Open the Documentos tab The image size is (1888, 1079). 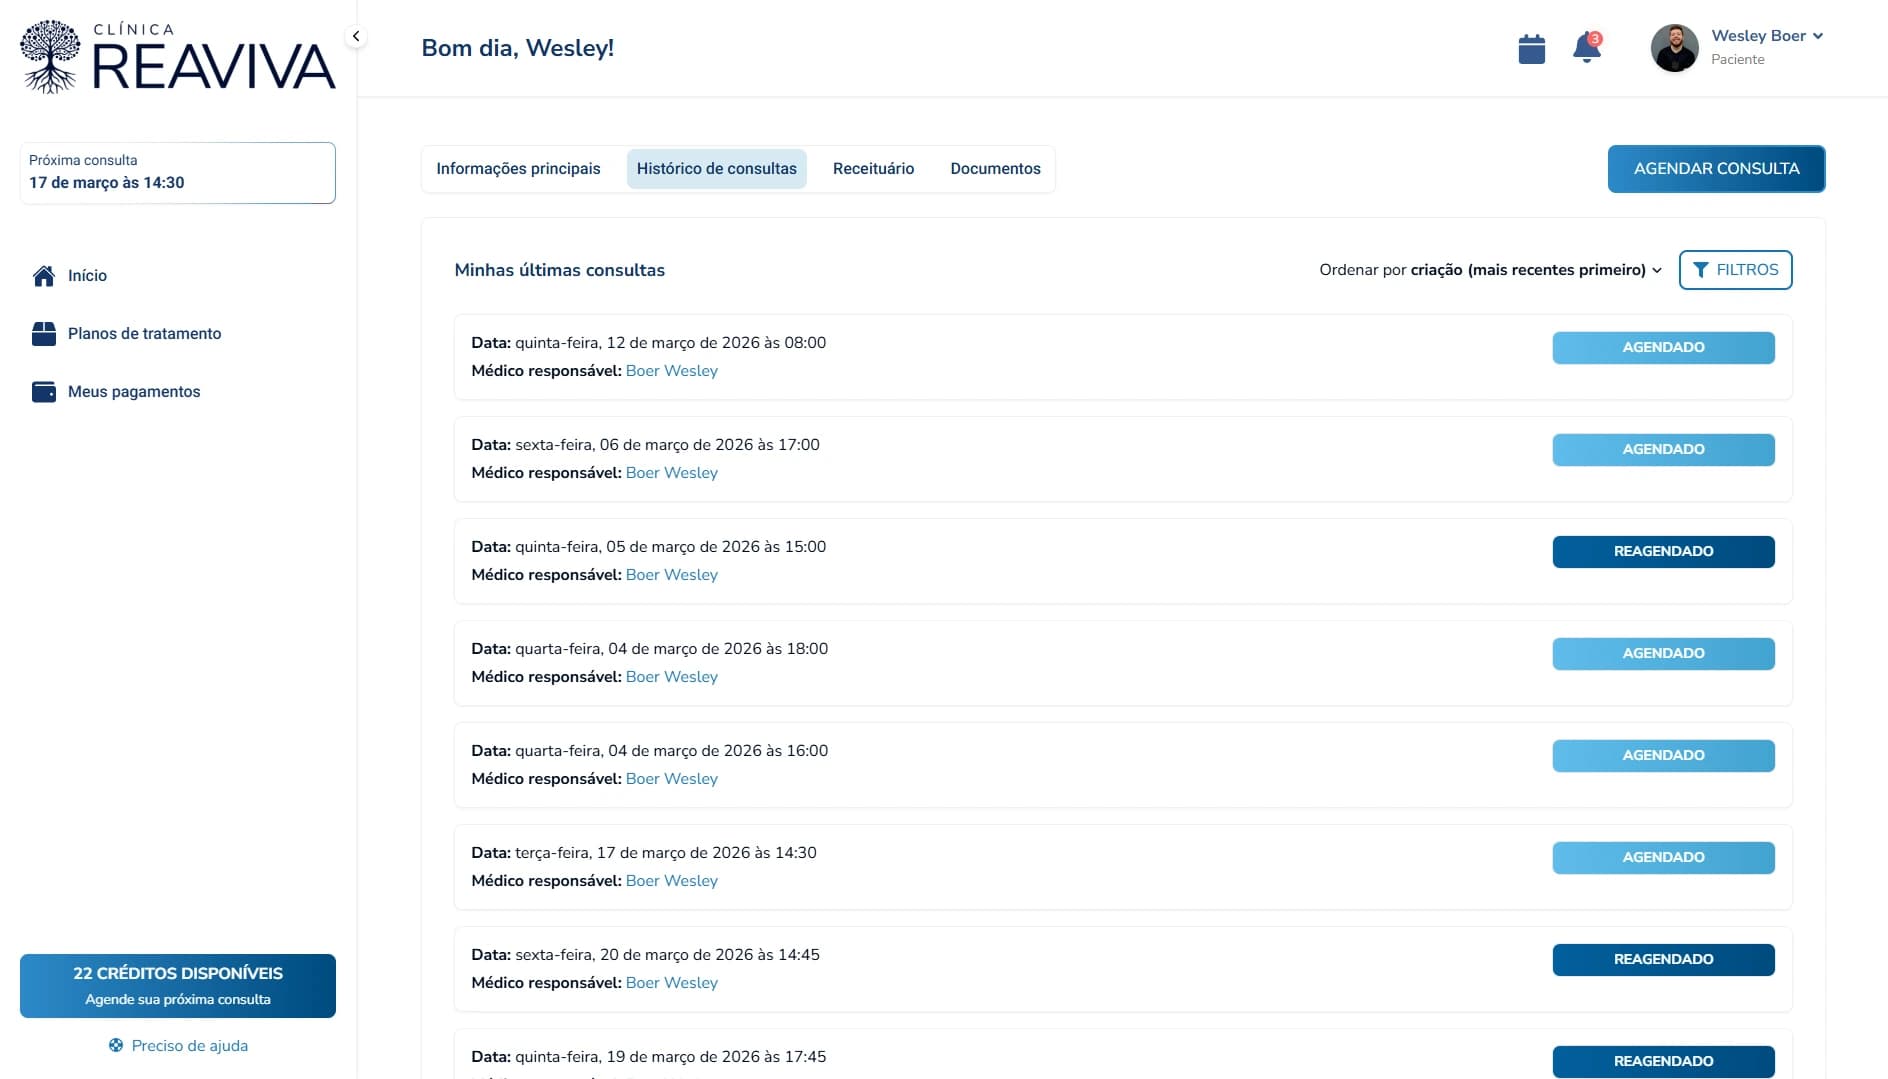(995, 169)
